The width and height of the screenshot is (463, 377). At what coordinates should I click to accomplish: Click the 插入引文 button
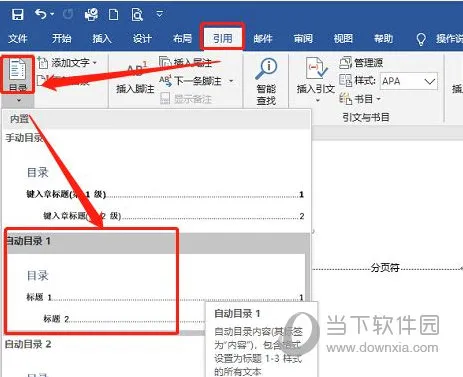(315, 79)
